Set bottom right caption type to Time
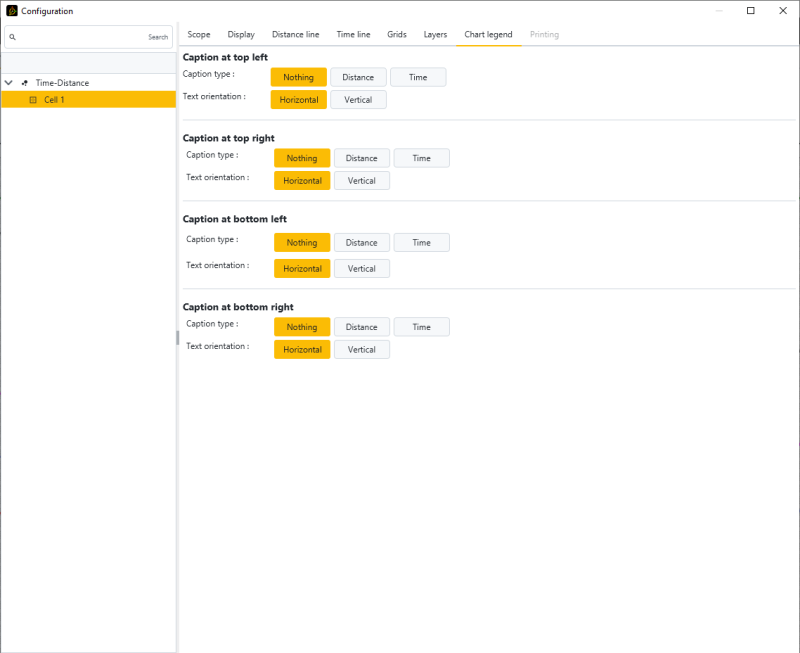 pos(421,327)
